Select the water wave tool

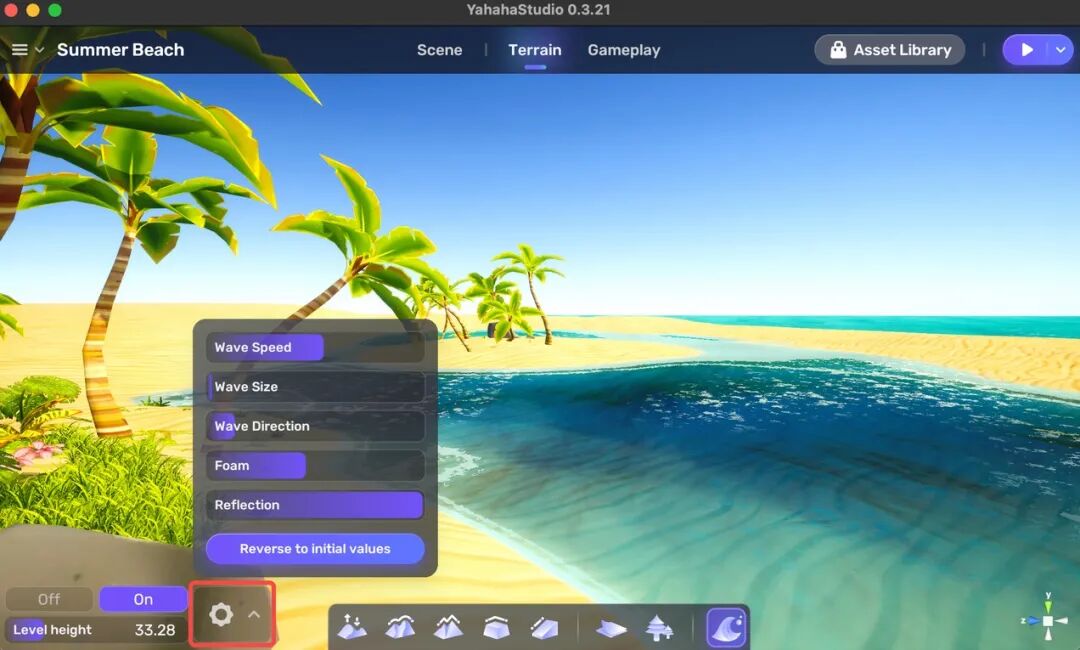pyautogui.click(x=727, y=627)
